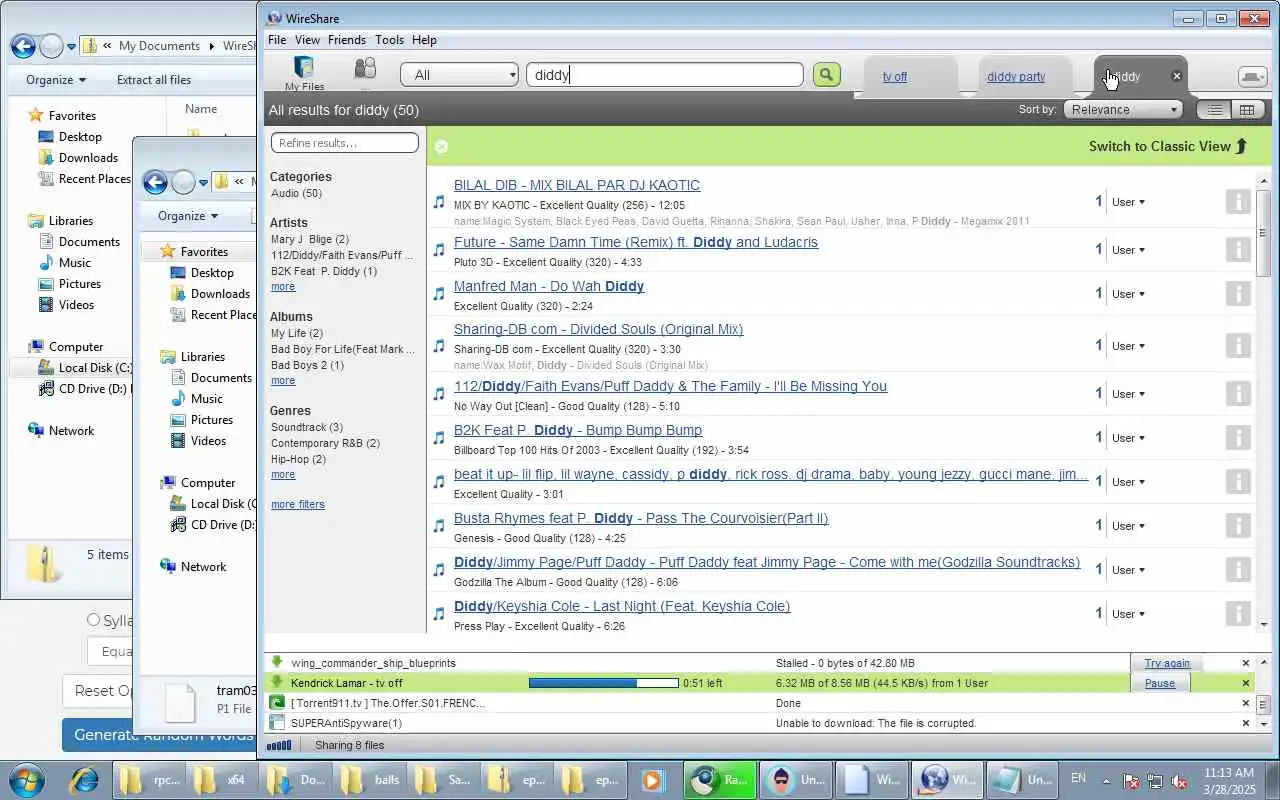Expand User dropdown for Godzilla Soundtracks result

[x=1128, y=570]
